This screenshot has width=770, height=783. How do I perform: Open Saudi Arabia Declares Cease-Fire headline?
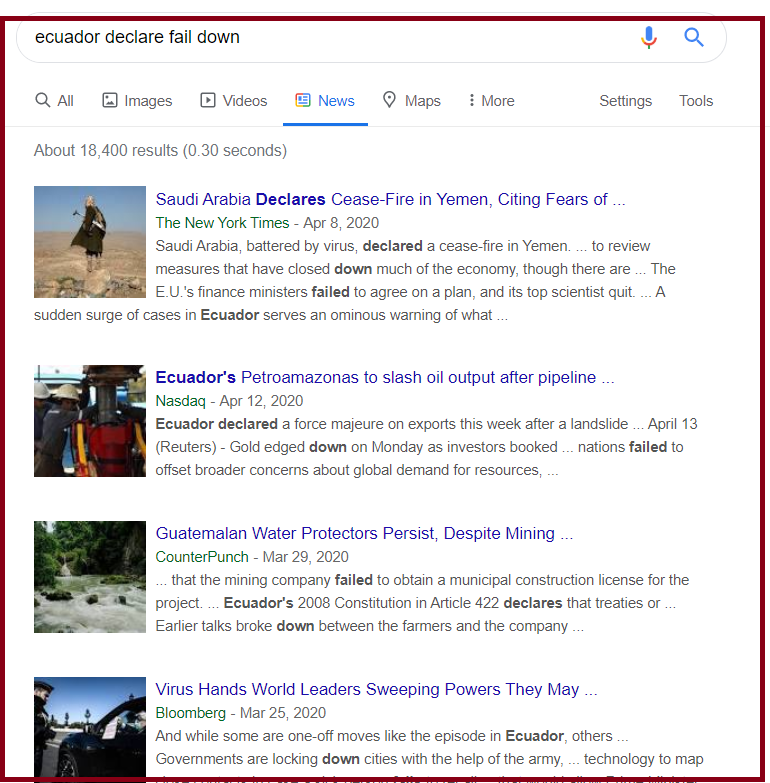[390, 199]
